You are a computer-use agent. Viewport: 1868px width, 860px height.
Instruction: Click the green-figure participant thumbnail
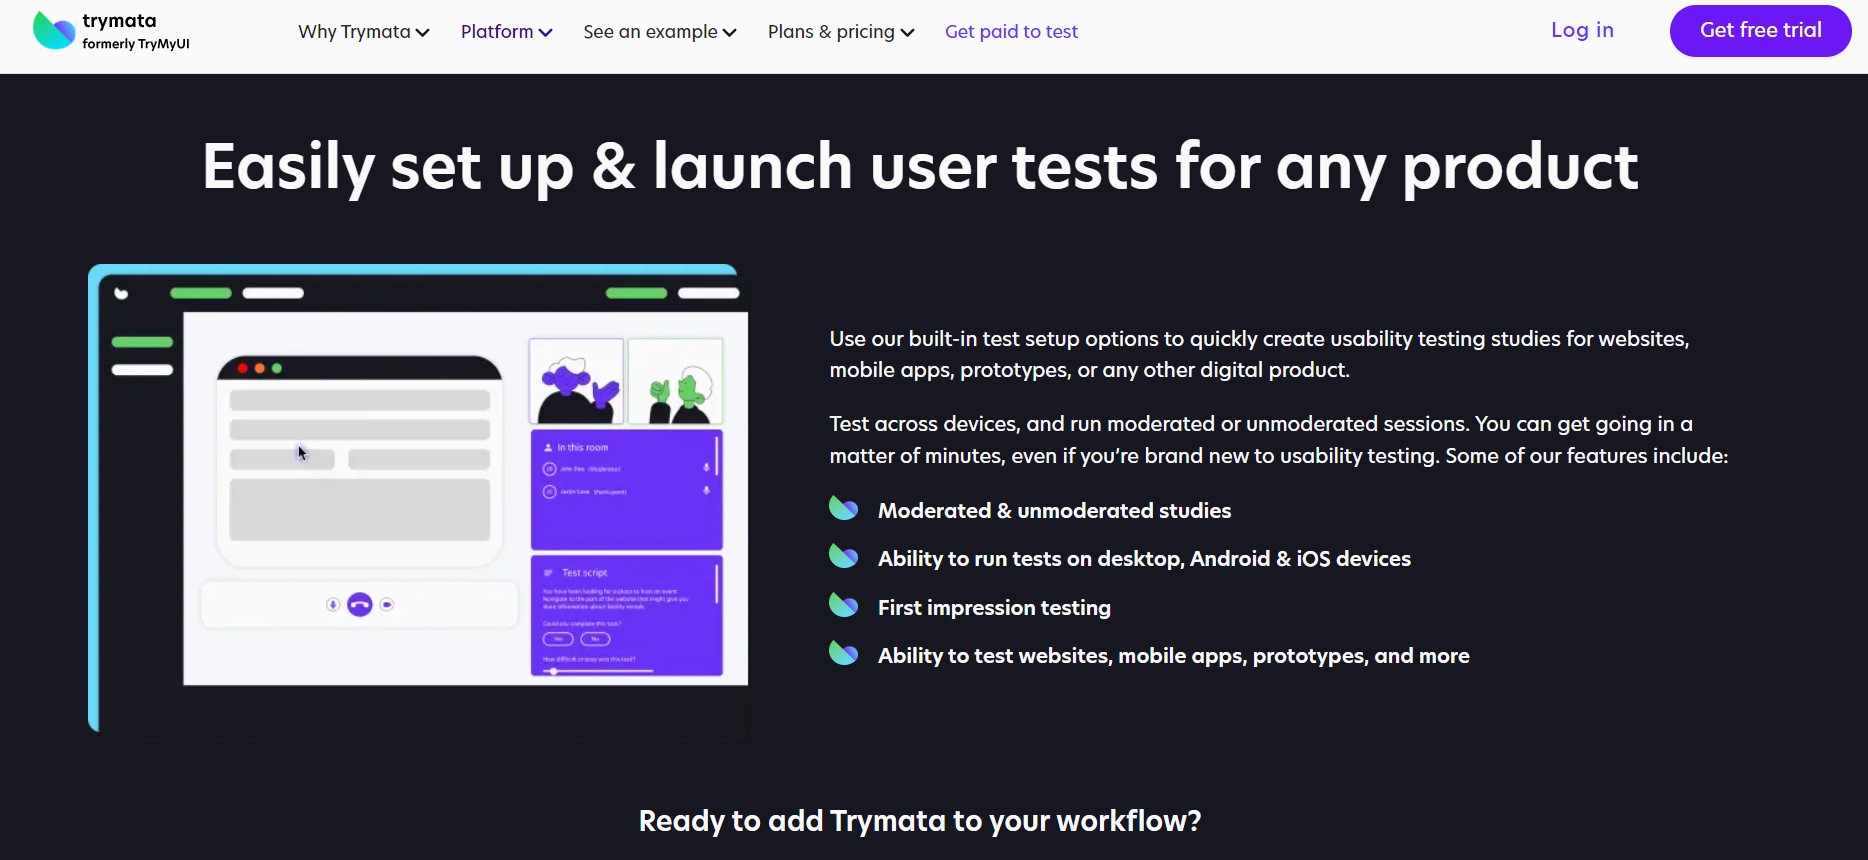(676, 381)
